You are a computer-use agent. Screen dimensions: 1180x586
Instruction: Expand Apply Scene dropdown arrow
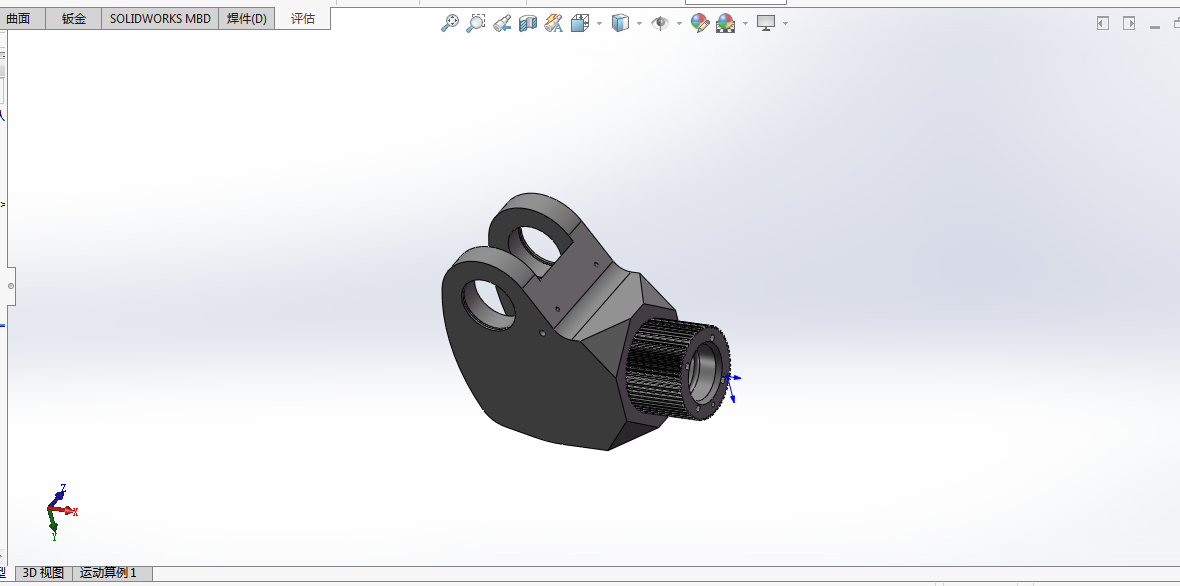[746, 23]
